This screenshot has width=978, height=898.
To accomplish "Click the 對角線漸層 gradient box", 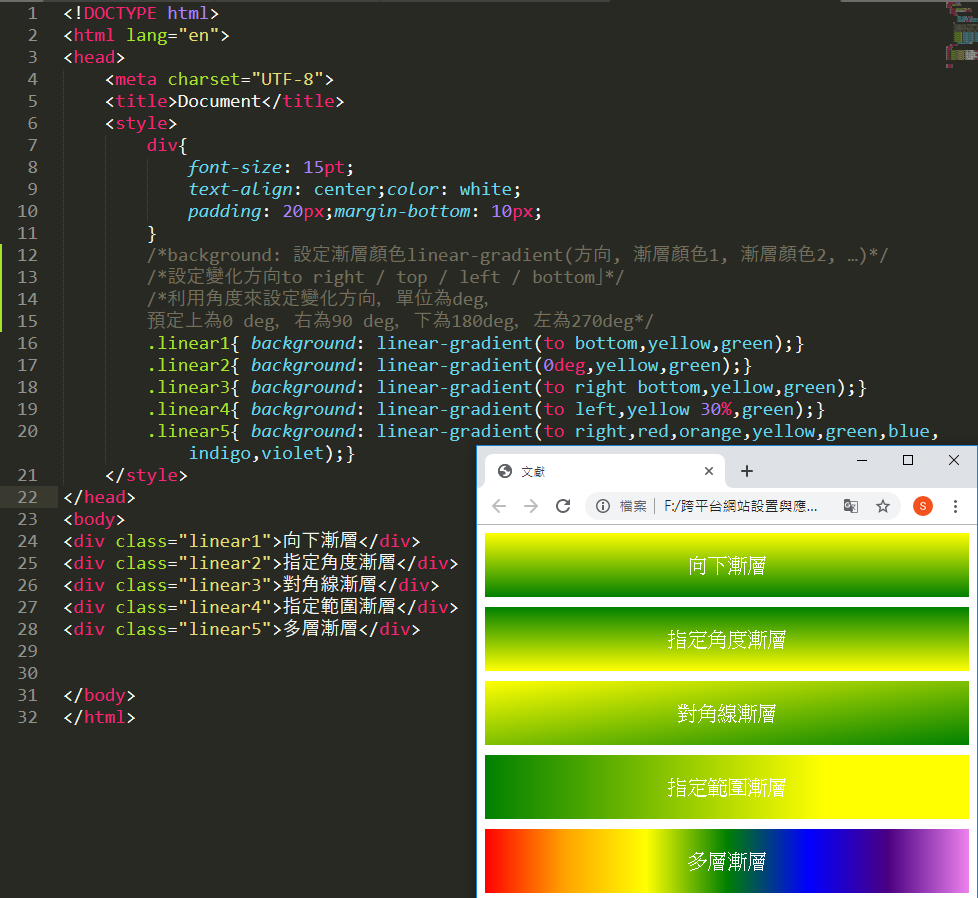I will coord(727,713).
